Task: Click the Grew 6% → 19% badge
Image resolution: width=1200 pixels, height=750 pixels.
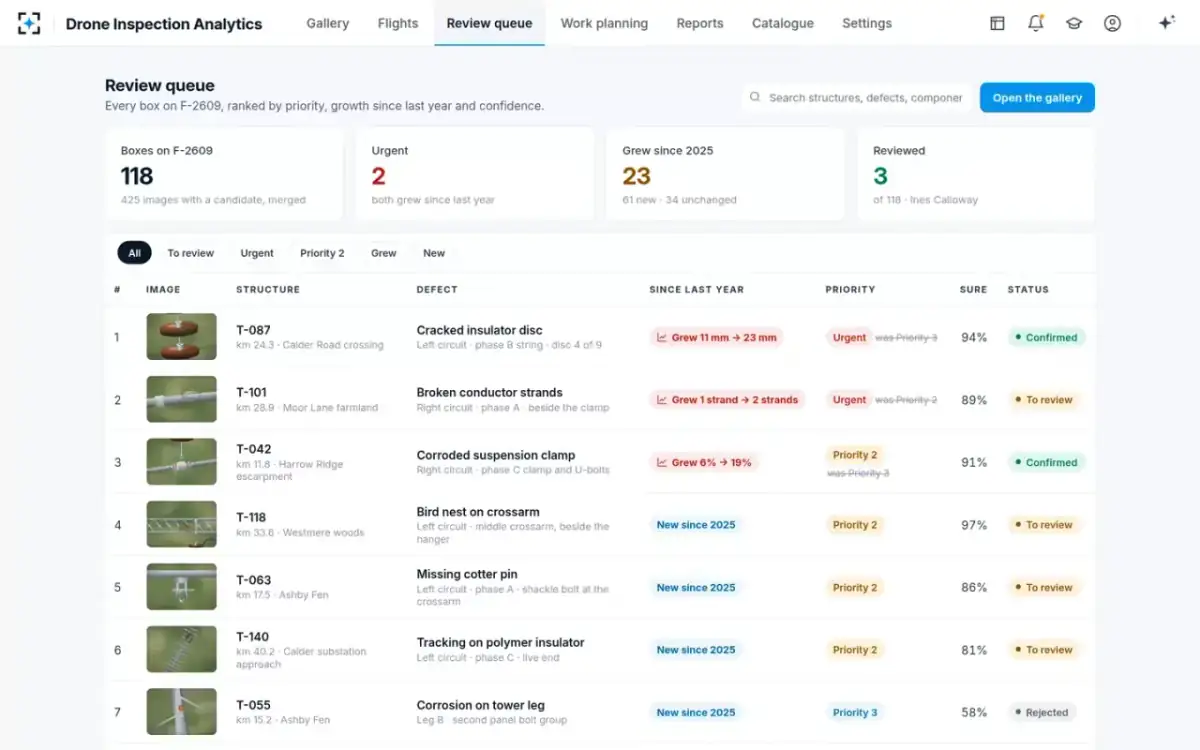Action: coord(704,462)
